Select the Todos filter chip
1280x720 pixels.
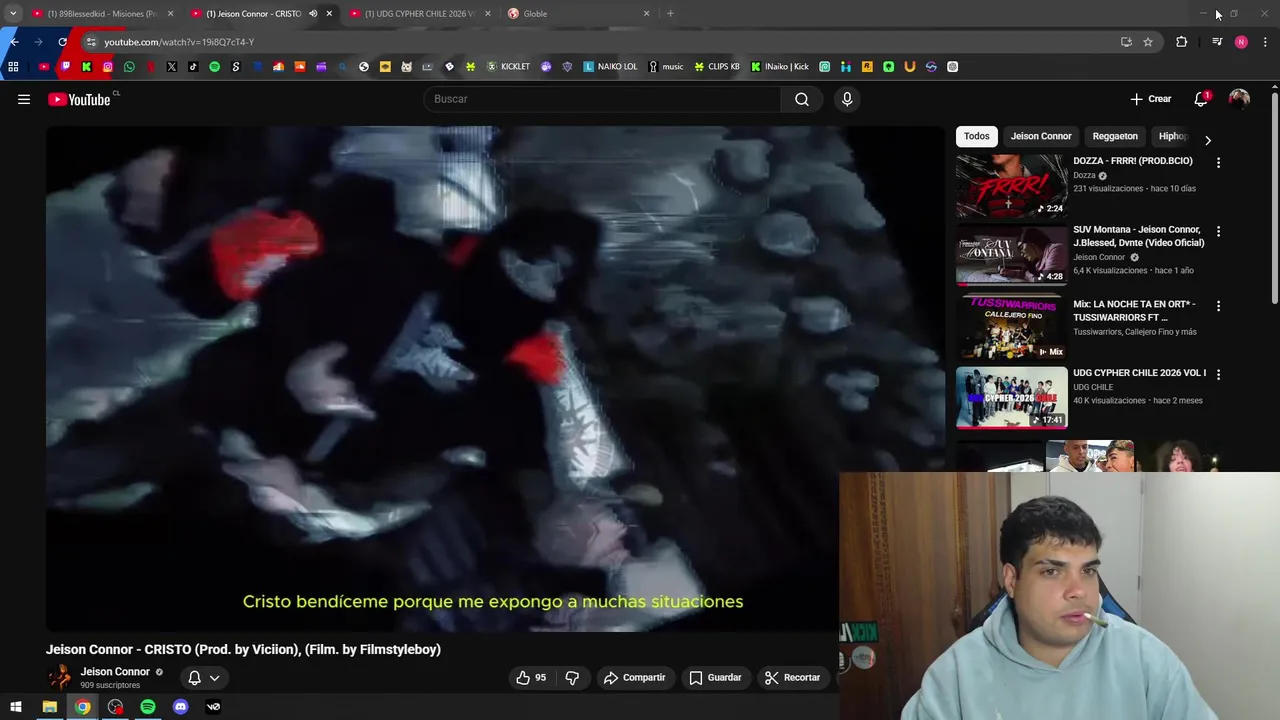tap(977, 136)
